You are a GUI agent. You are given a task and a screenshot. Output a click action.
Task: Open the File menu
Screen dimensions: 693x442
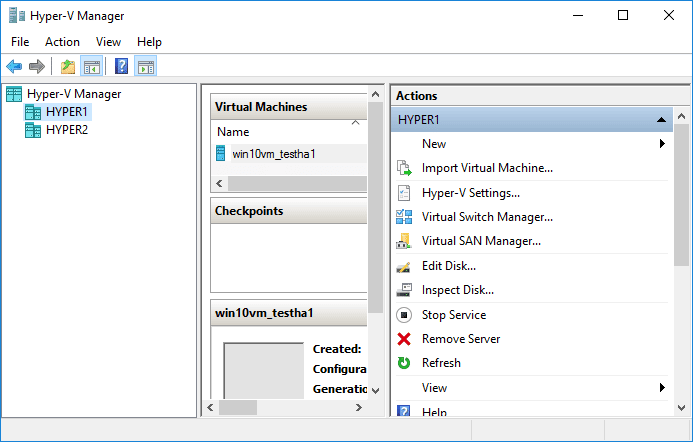(x=20, y=42)
